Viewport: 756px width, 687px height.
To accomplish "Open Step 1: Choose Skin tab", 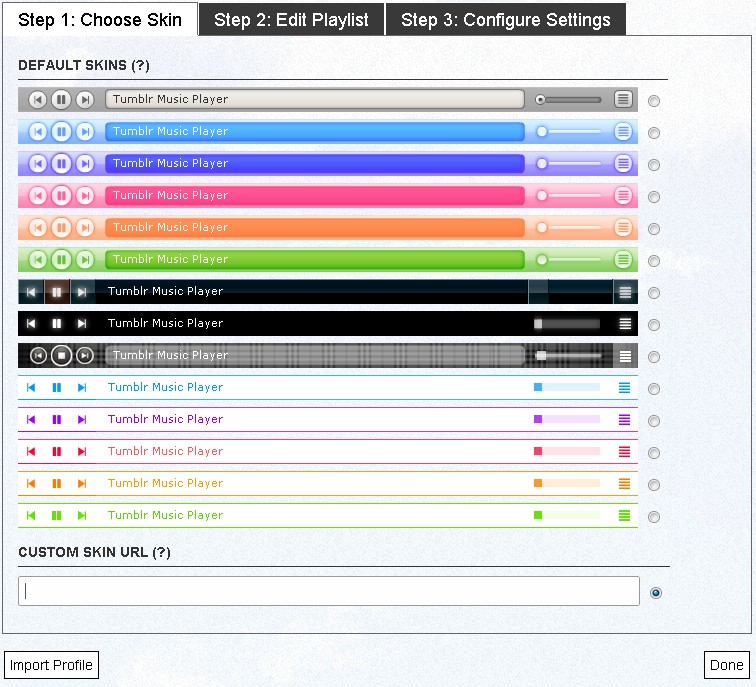I will coord(100,20).
